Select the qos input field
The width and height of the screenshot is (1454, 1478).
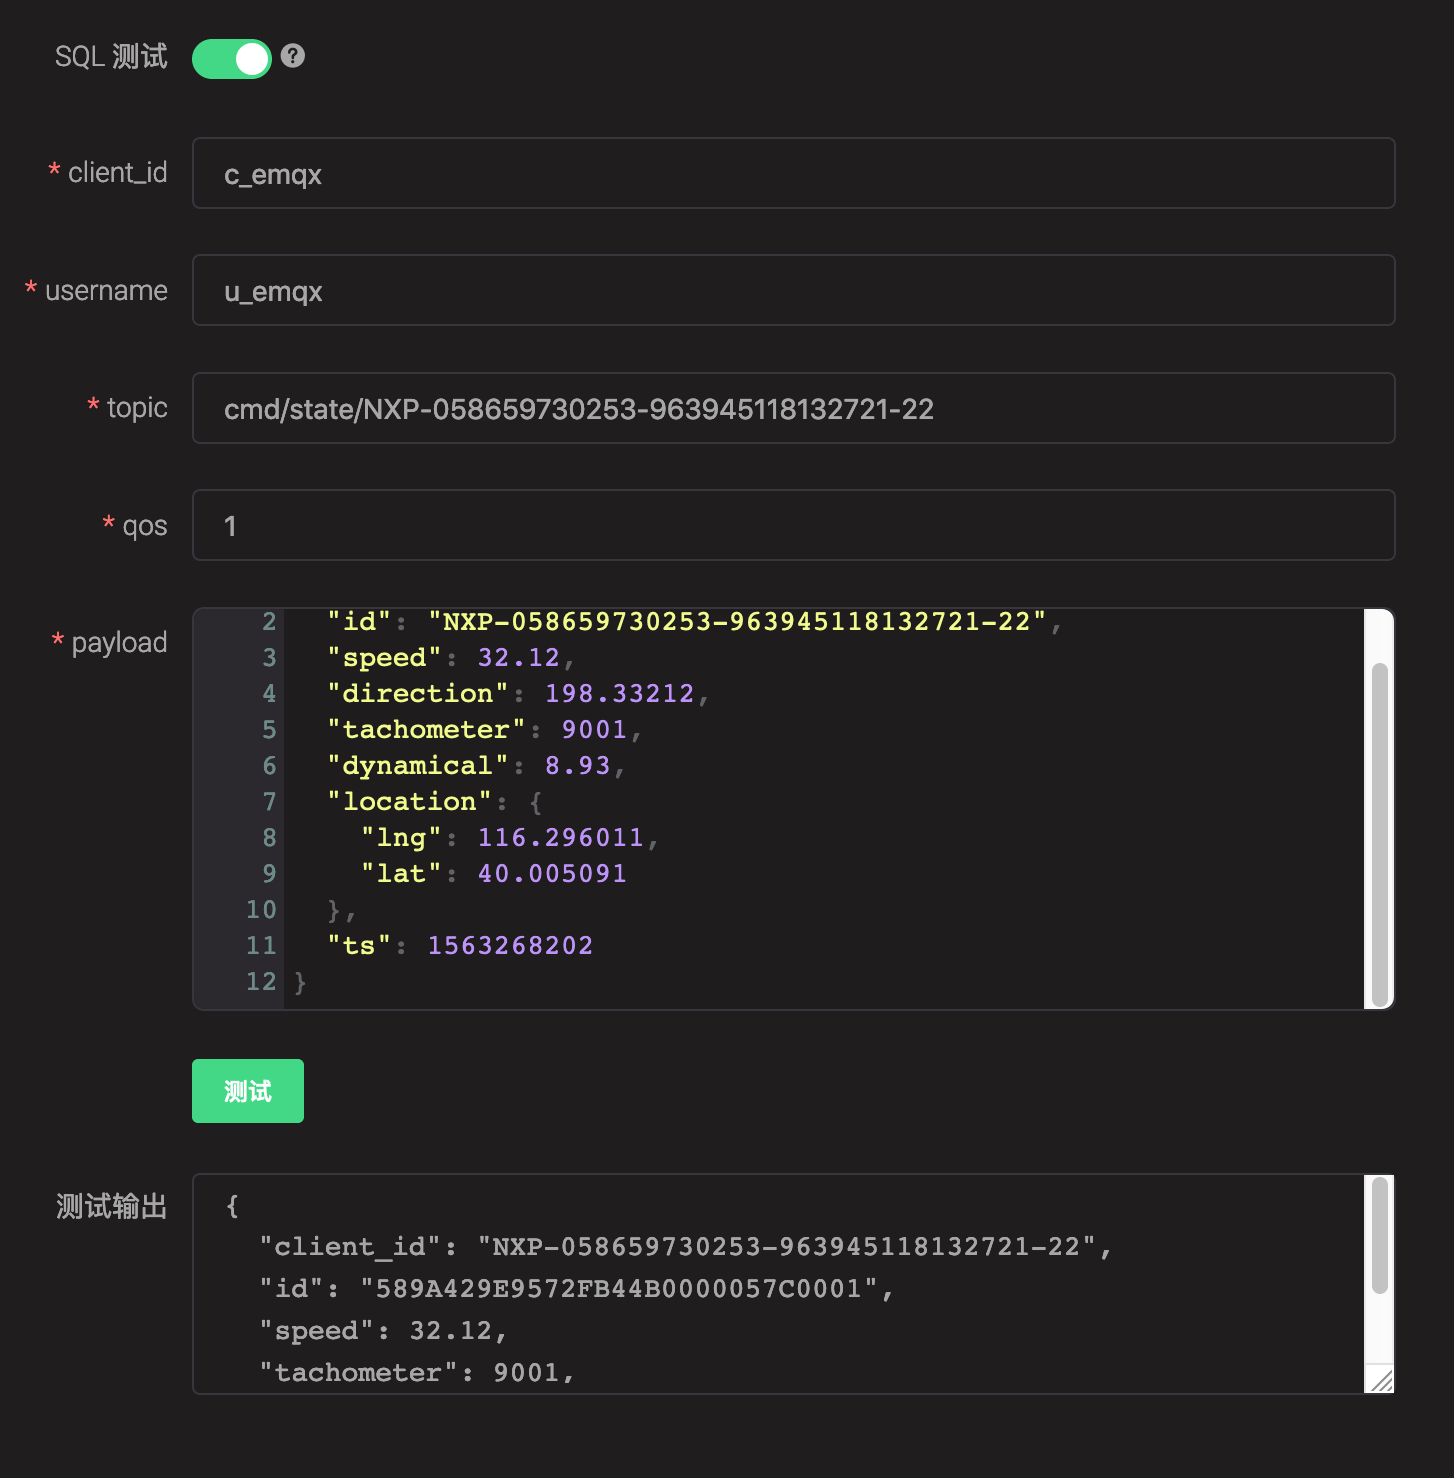[x=793, y=525]
